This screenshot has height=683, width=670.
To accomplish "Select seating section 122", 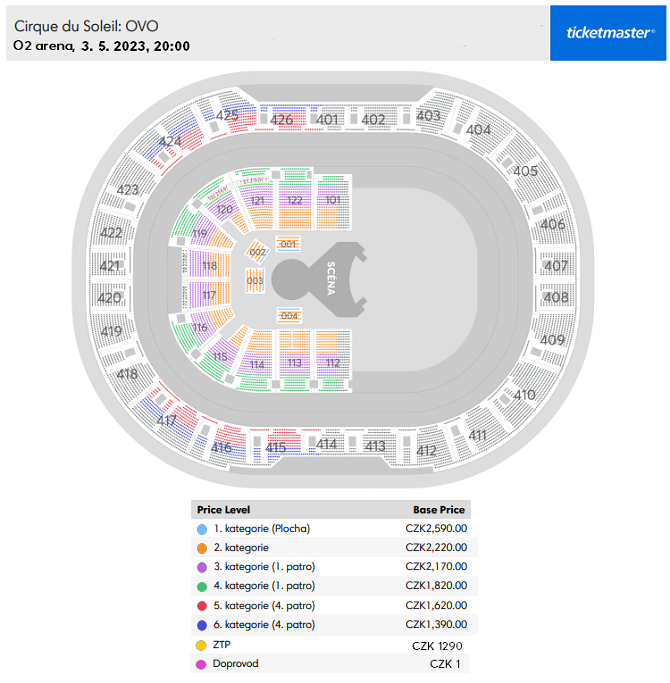I will pyautogui.click(x=294, y=201).
